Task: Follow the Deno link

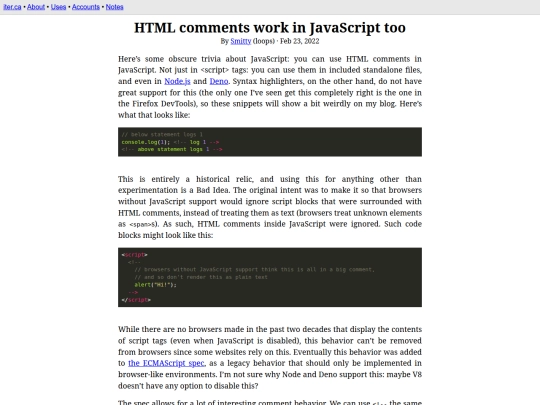Action: (219, 81)
